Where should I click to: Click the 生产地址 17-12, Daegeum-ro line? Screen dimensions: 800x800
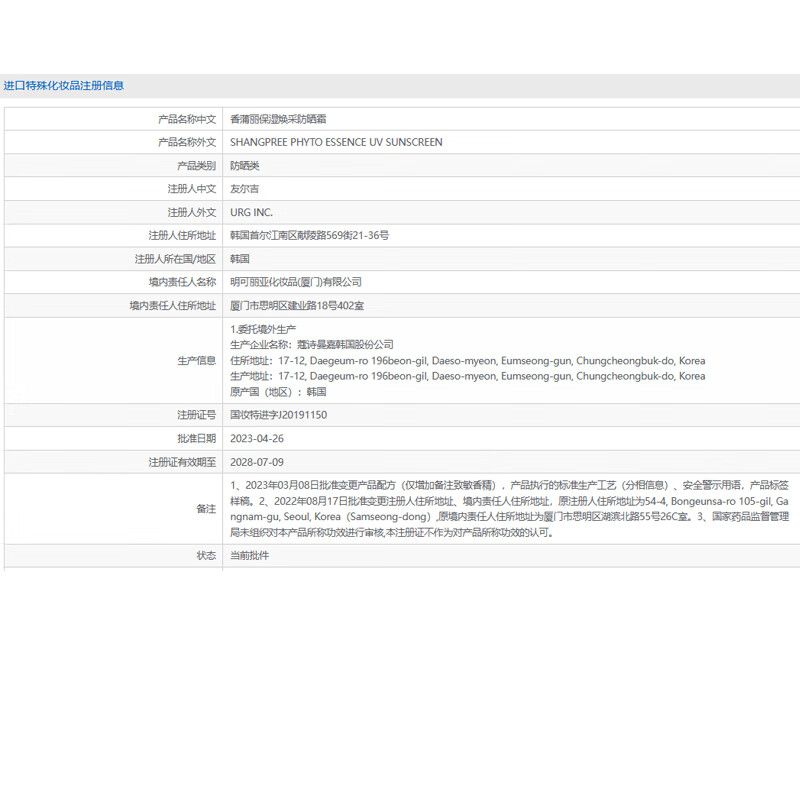pos(468,376)
